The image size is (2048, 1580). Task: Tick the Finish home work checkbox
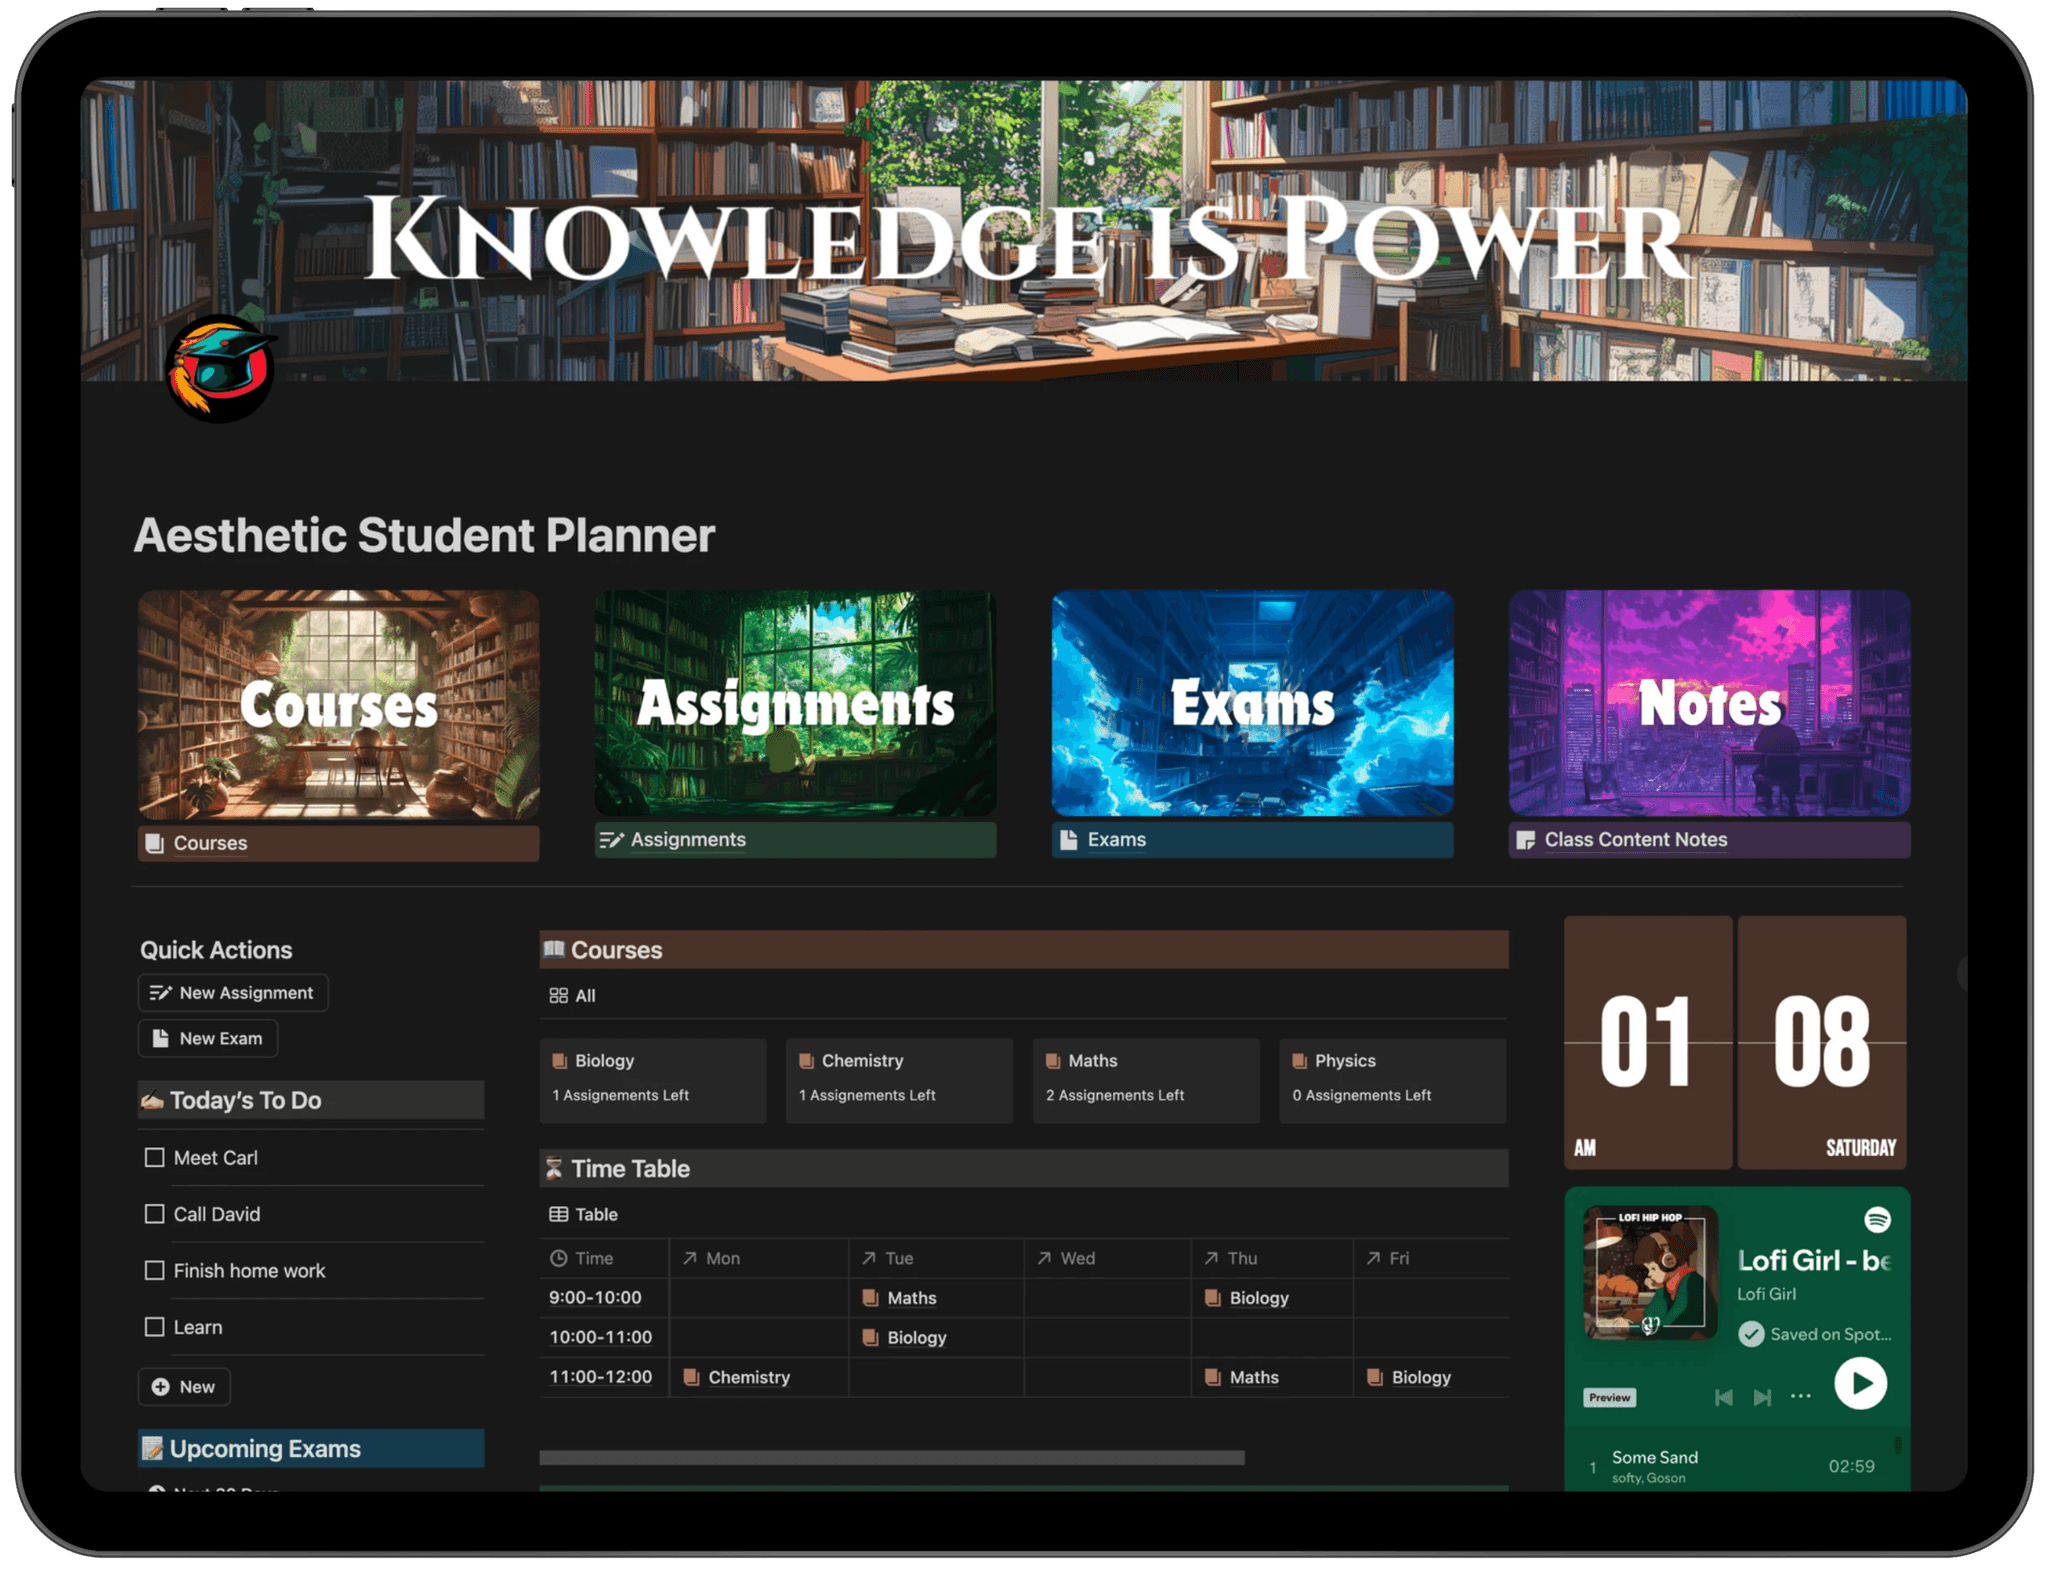click(156, 1270)
